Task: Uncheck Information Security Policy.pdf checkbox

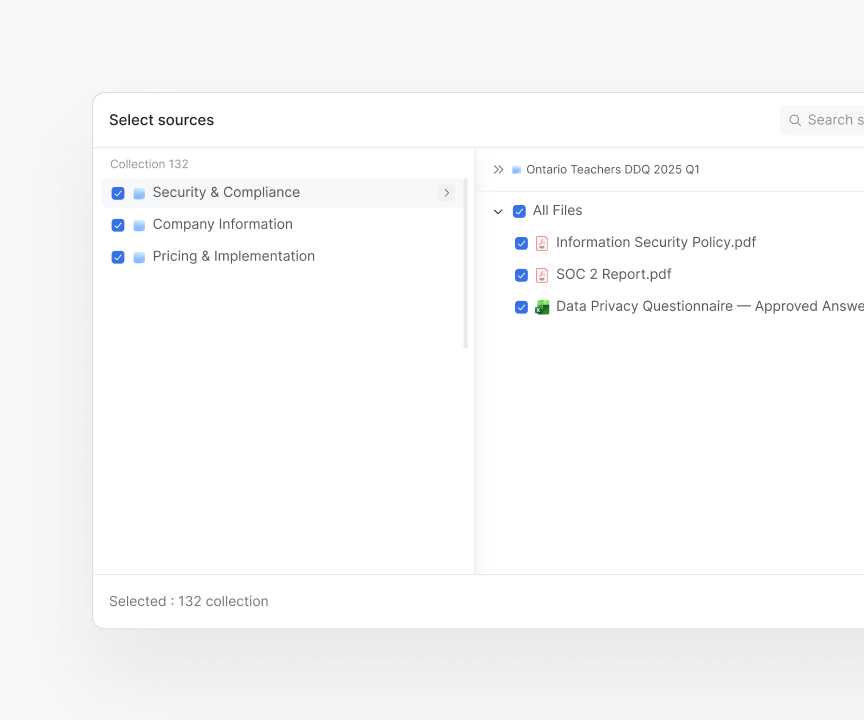Action: pyautogui.click(x=521, y=243)
